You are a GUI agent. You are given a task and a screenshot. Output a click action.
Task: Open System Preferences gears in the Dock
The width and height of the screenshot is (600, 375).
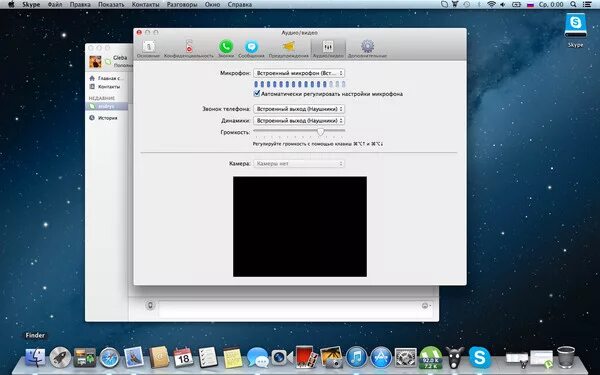coord(406,357)
